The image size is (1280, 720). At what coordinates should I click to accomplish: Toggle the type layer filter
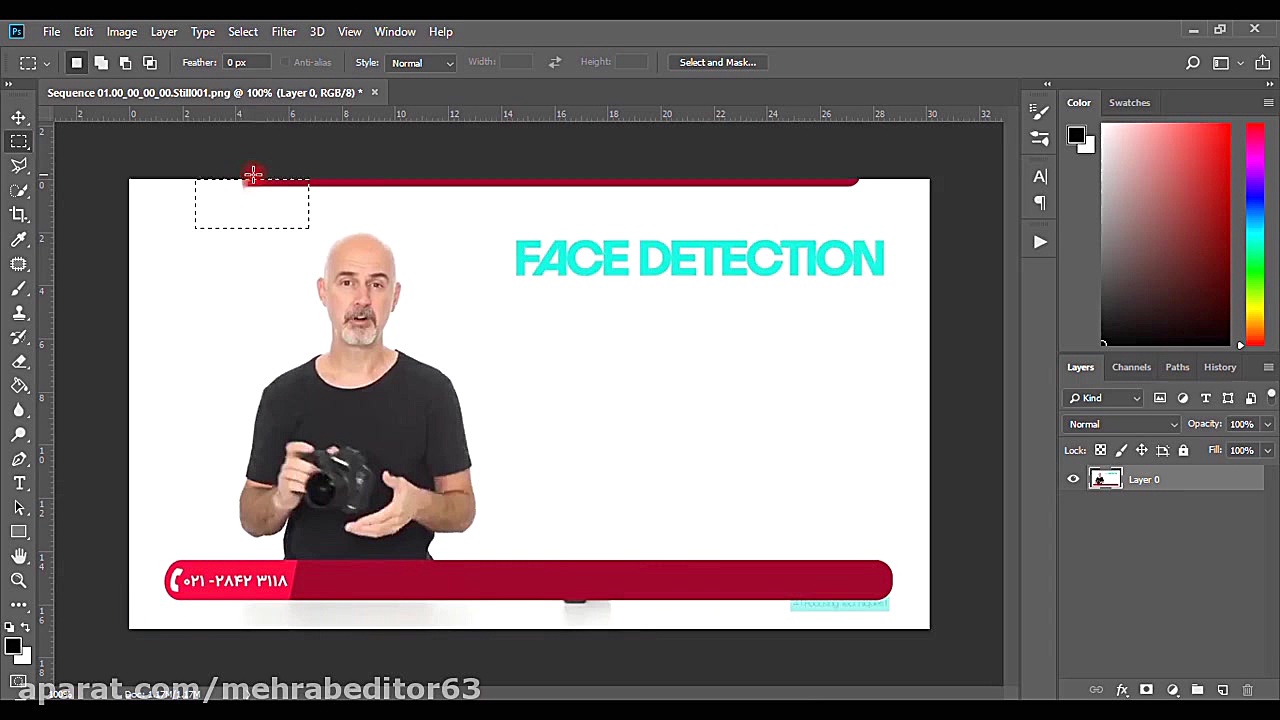1206,398
